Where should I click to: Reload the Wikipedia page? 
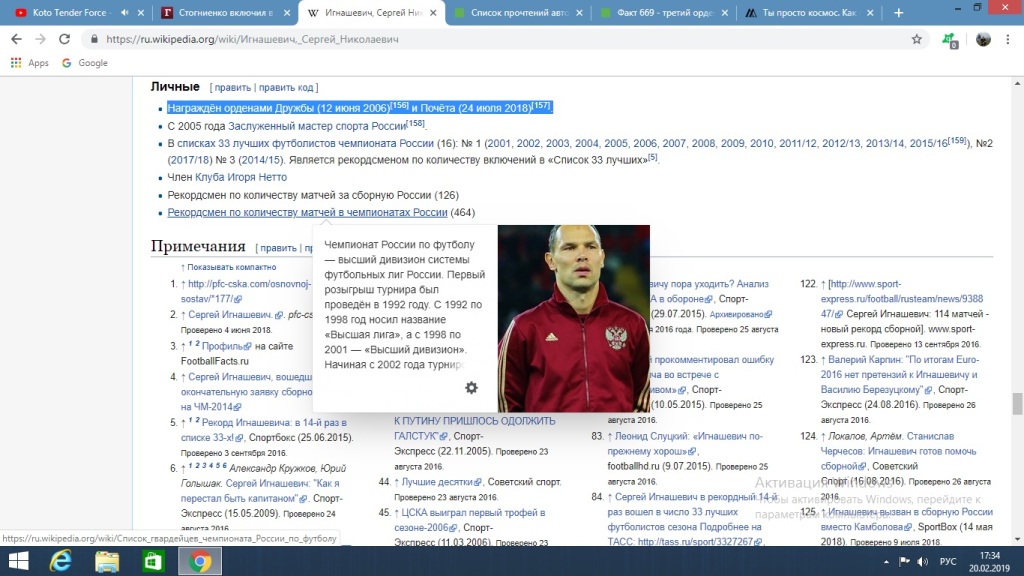(x=64, y=39)
